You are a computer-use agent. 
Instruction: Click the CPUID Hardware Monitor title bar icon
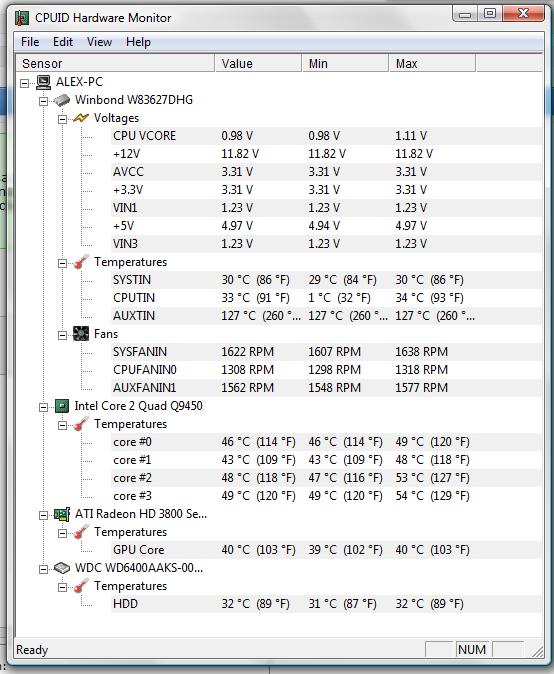pos(22,18)
